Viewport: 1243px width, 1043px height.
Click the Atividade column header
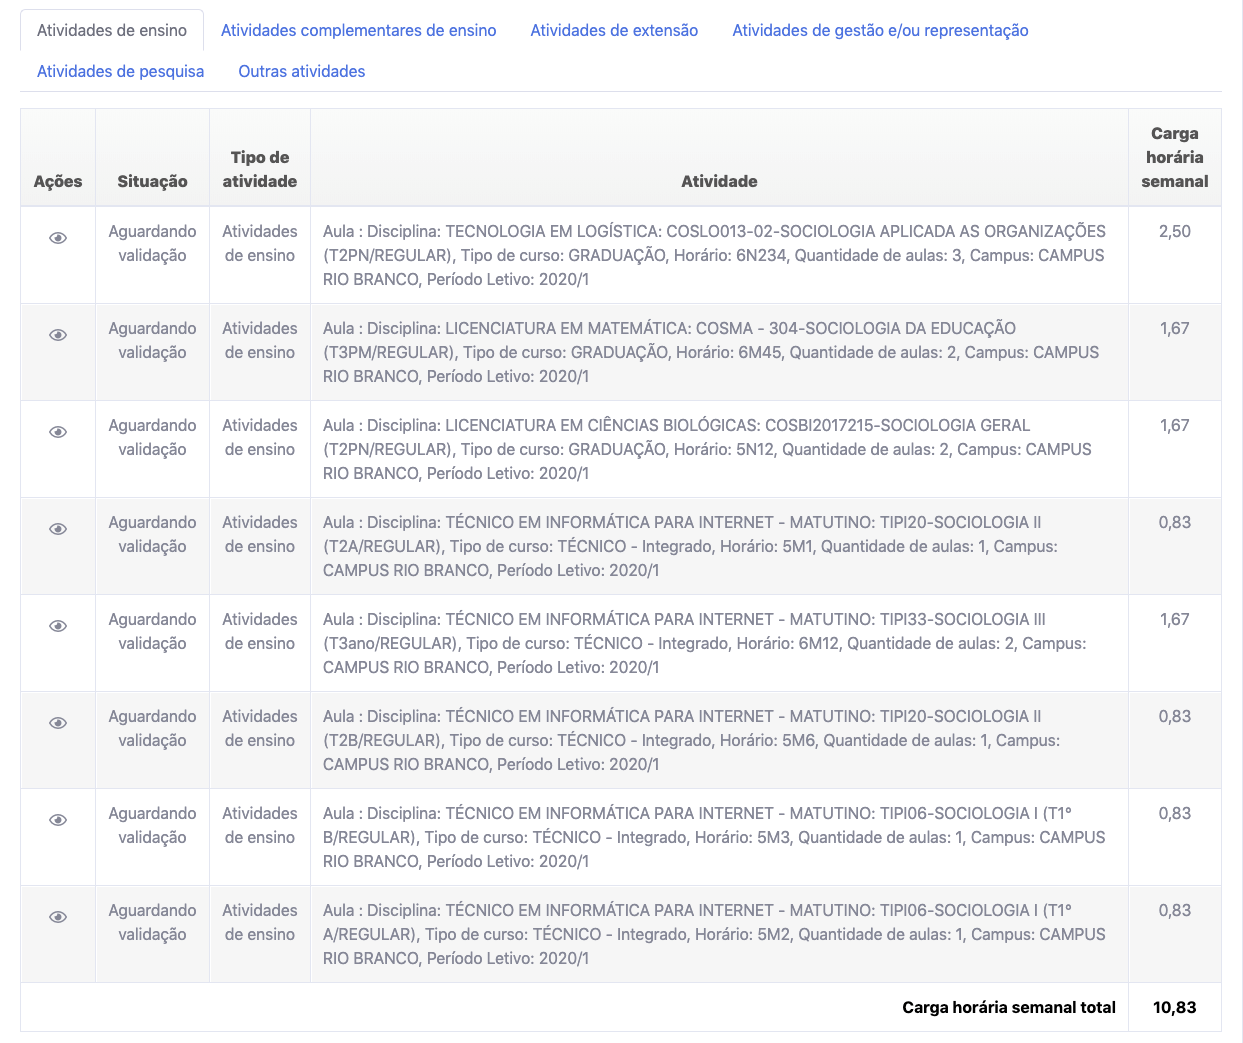(x=719, y=181)
